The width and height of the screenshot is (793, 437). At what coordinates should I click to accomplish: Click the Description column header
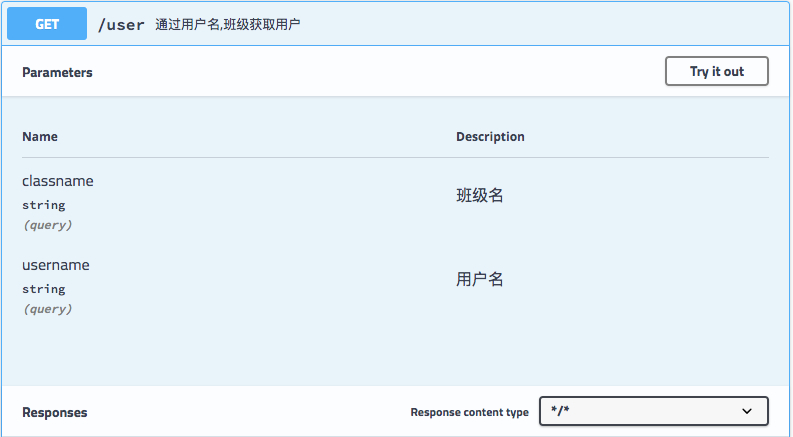pos(490,136)
